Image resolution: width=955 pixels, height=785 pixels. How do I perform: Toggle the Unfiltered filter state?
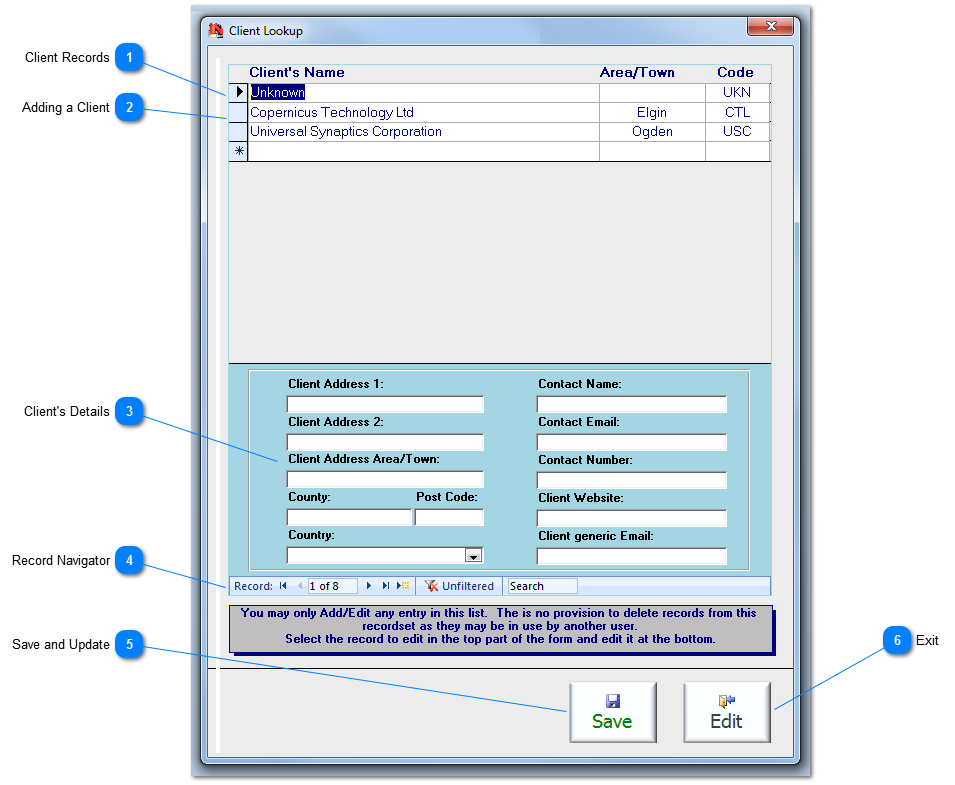(460, 586)
